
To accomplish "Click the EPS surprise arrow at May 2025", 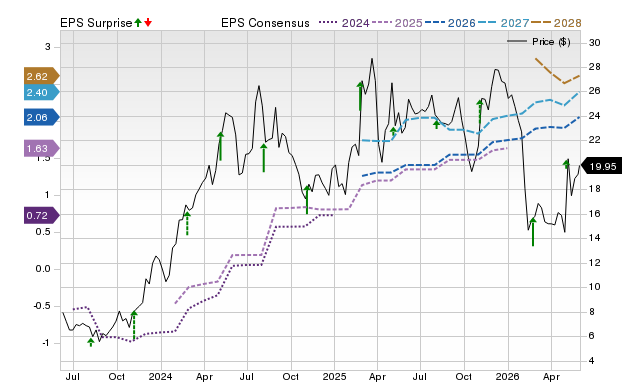I will (x=393, y=131).
